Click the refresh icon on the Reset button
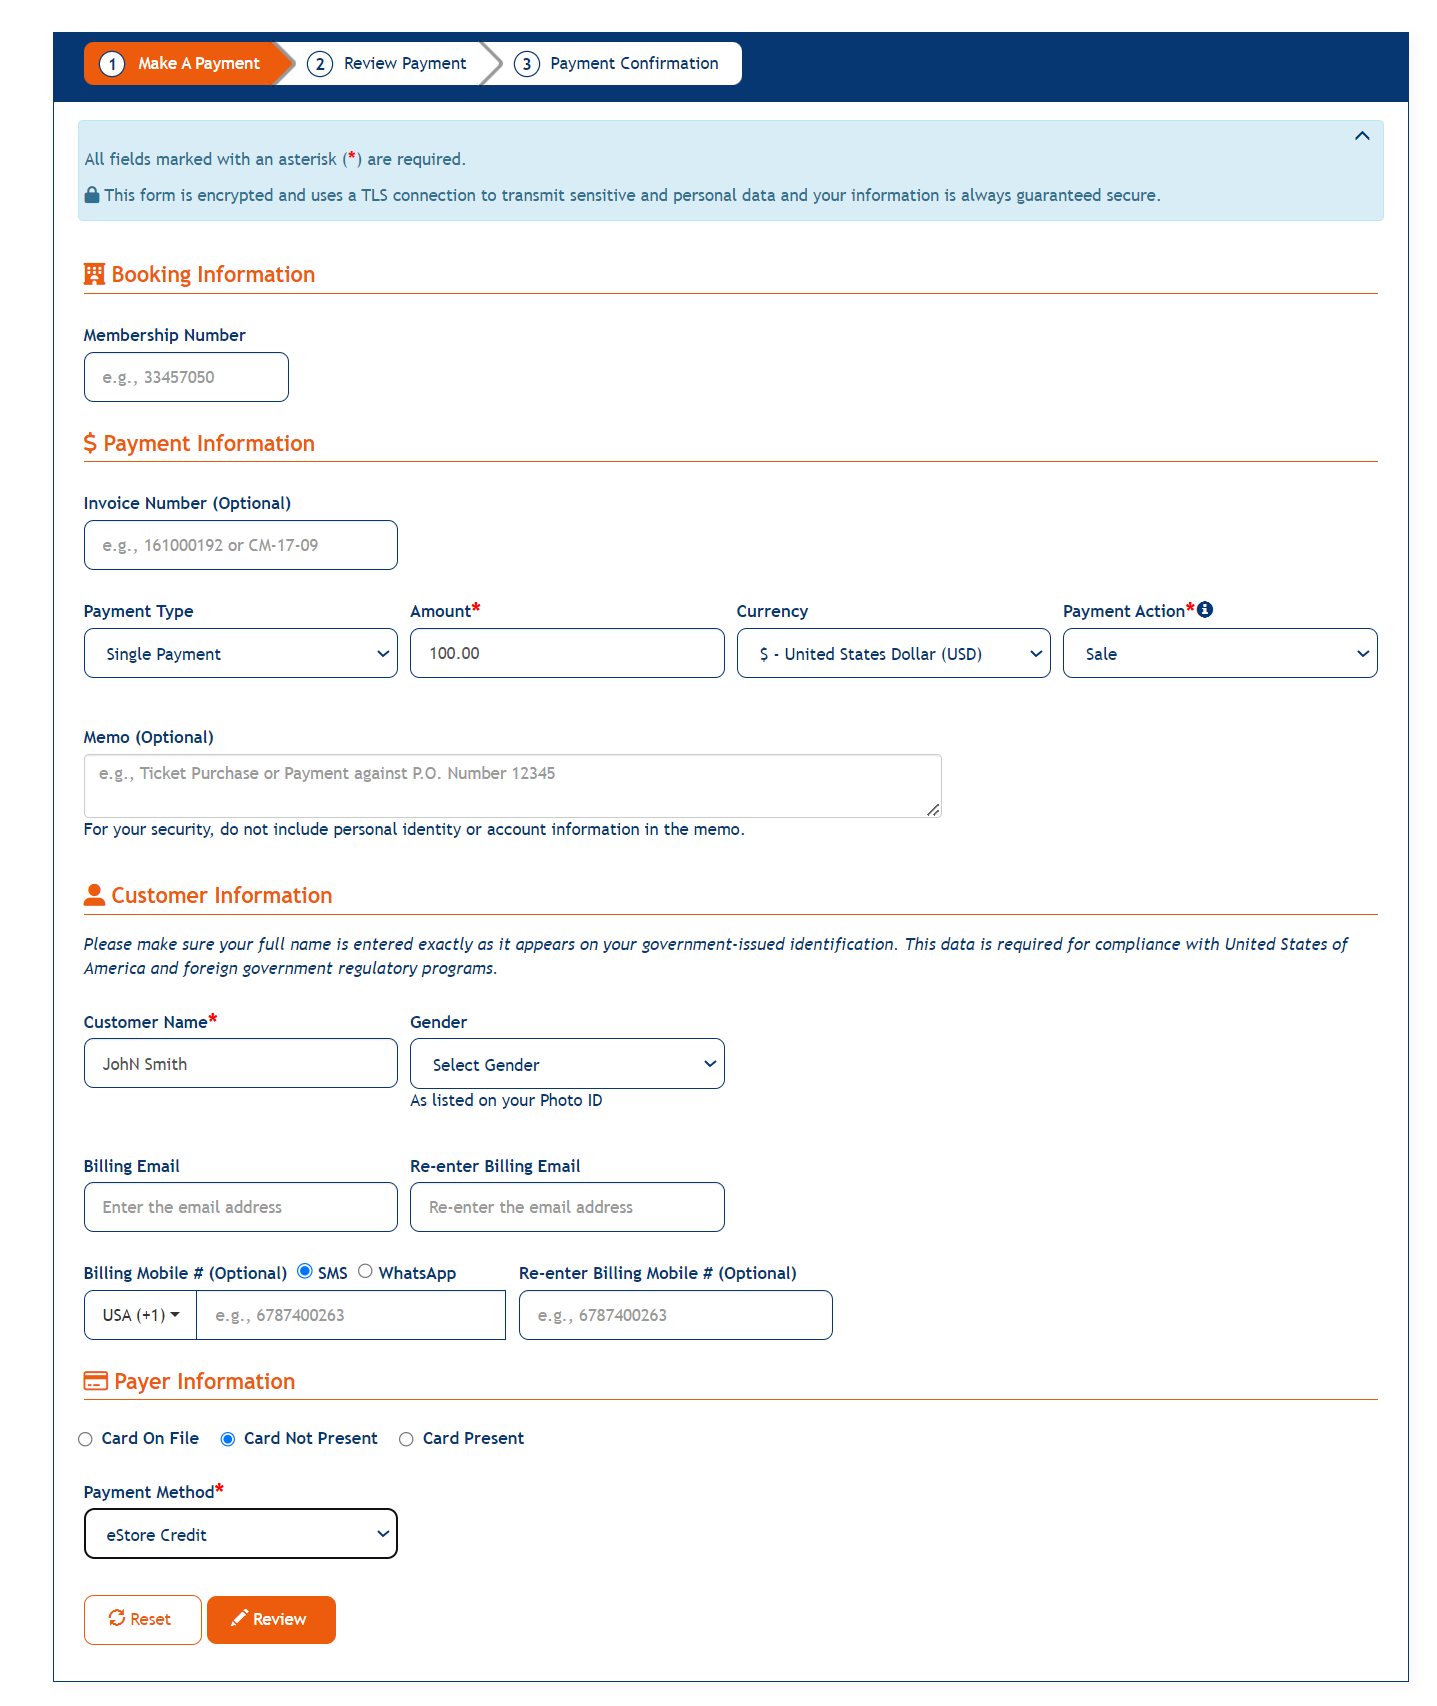The width and height of the screenshot is (1437, 1706). pyautogui.click(x=117, y=1619)
